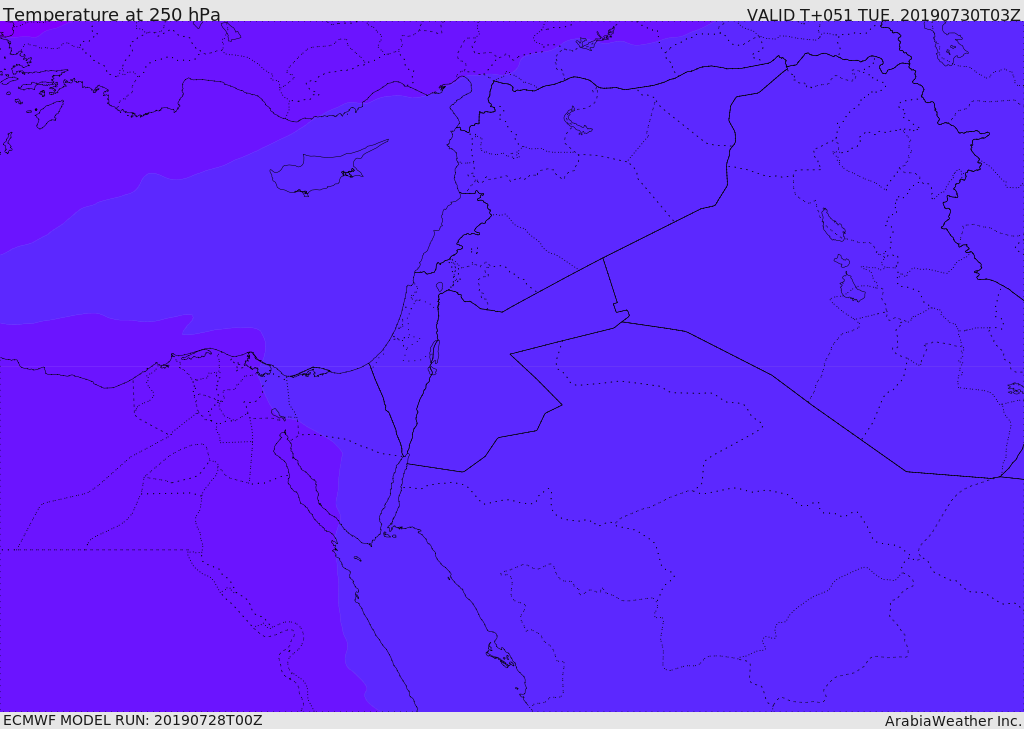The height and width of the screenshot is (729, 1024).
Task: Click the Sea of Galilee outline
Action: click(440, 287)
